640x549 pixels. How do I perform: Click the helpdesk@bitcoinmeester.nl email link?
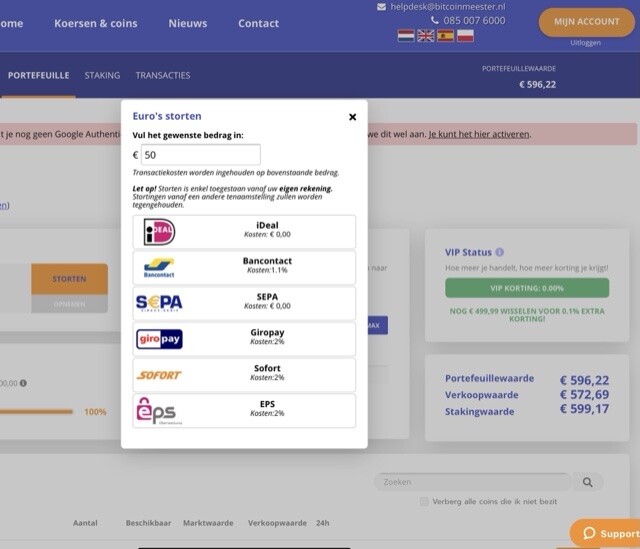click(x=448, y=7)
